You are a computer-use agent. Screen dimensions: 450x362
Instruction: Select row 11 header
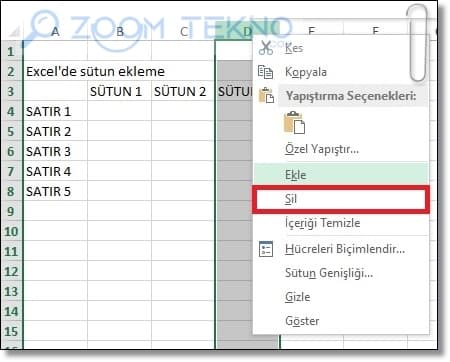[11, 251]
